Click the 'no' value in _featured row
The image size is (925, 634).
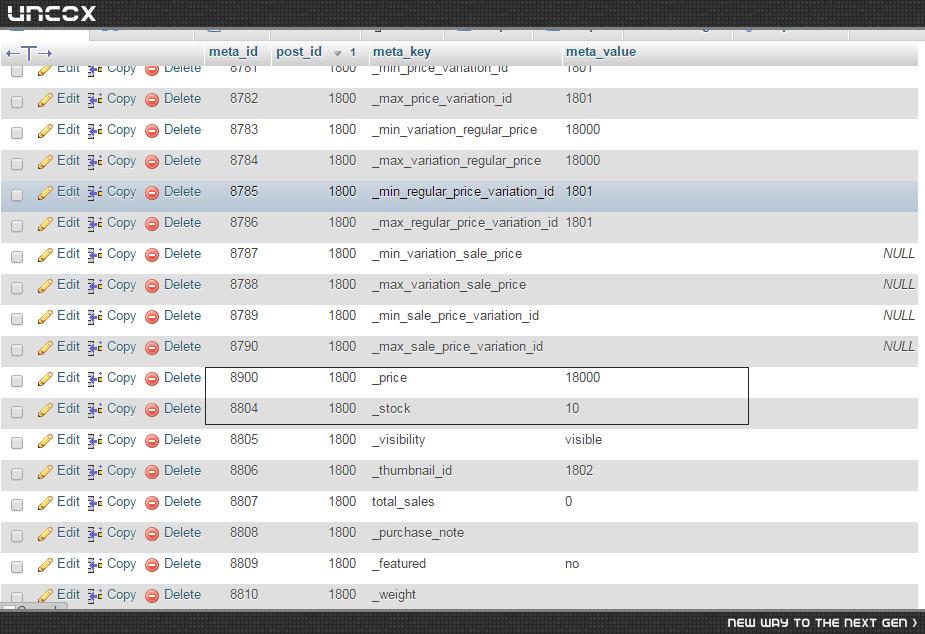(572, 564)
